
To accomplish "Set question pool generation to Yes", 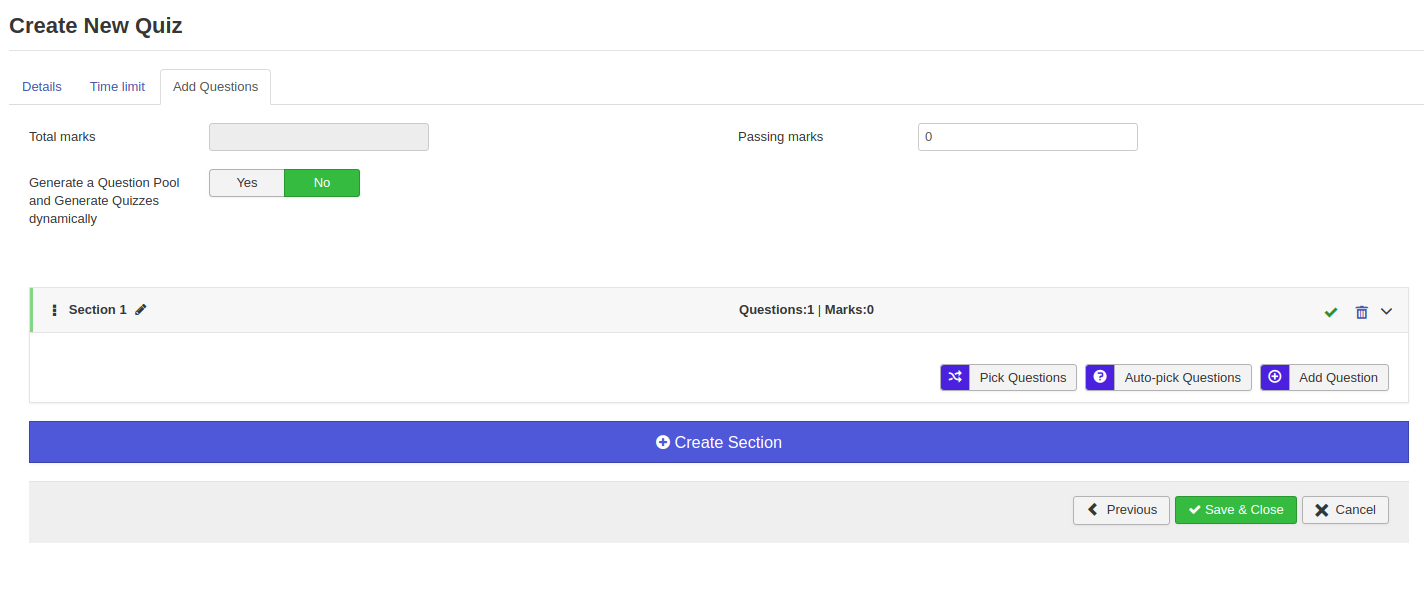I will click(247, 183).
